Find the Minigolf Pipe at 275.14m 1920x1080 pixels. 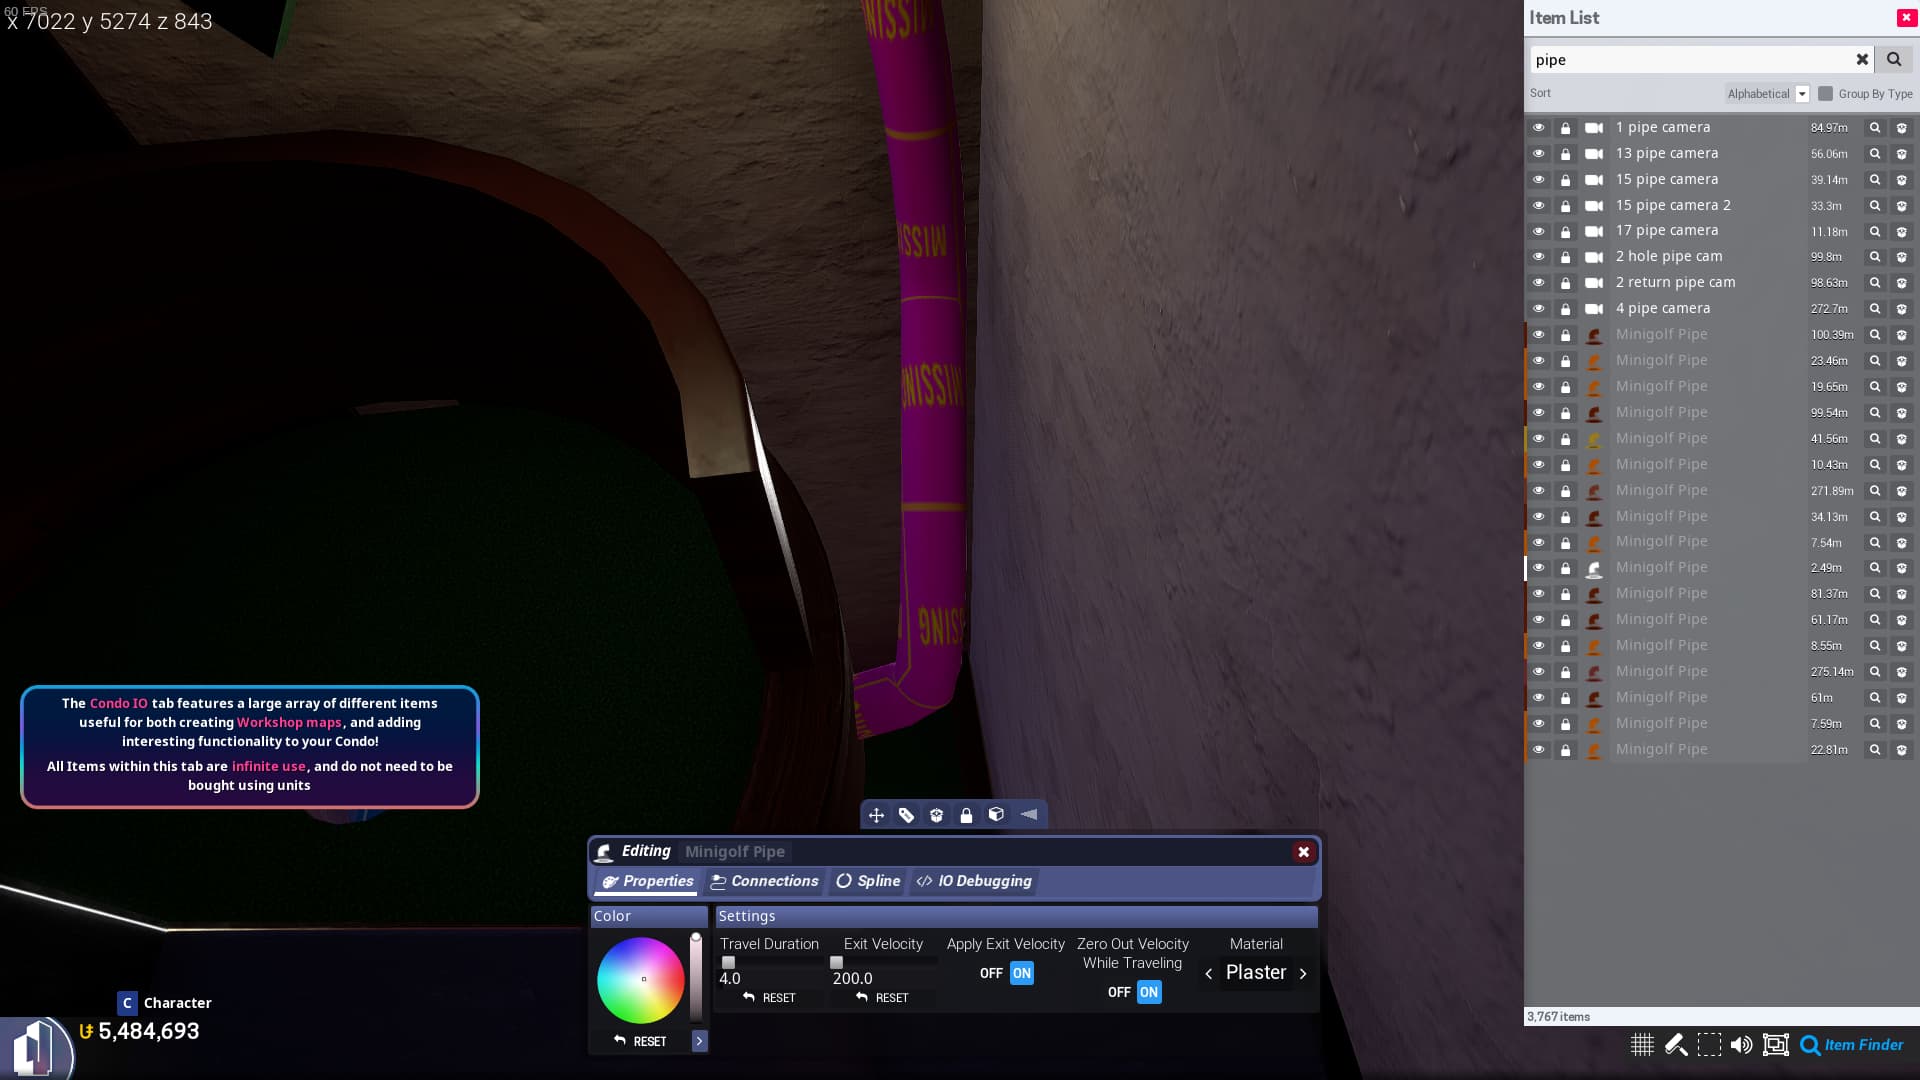pos(1875,672)
